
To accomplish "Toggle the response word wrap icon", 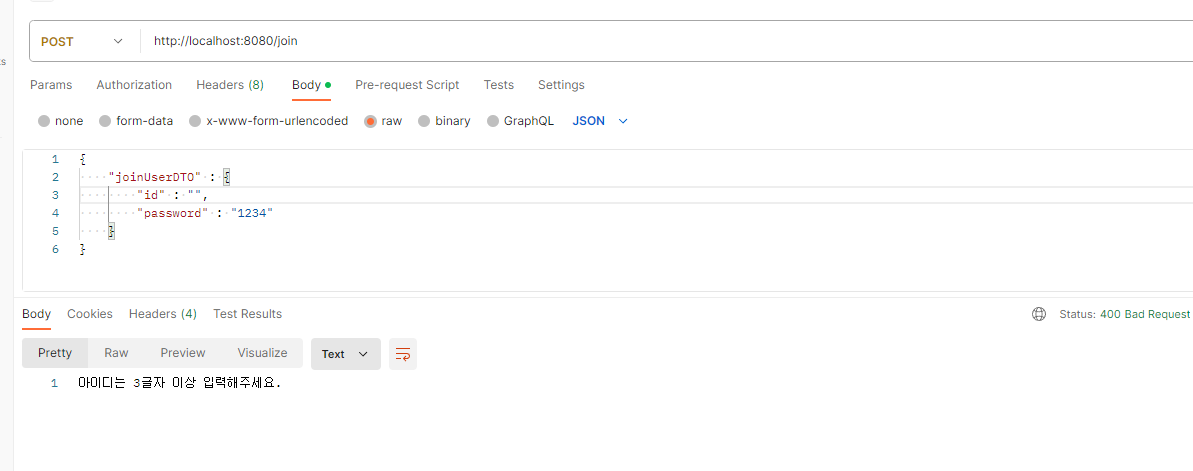I will (402, 354).
